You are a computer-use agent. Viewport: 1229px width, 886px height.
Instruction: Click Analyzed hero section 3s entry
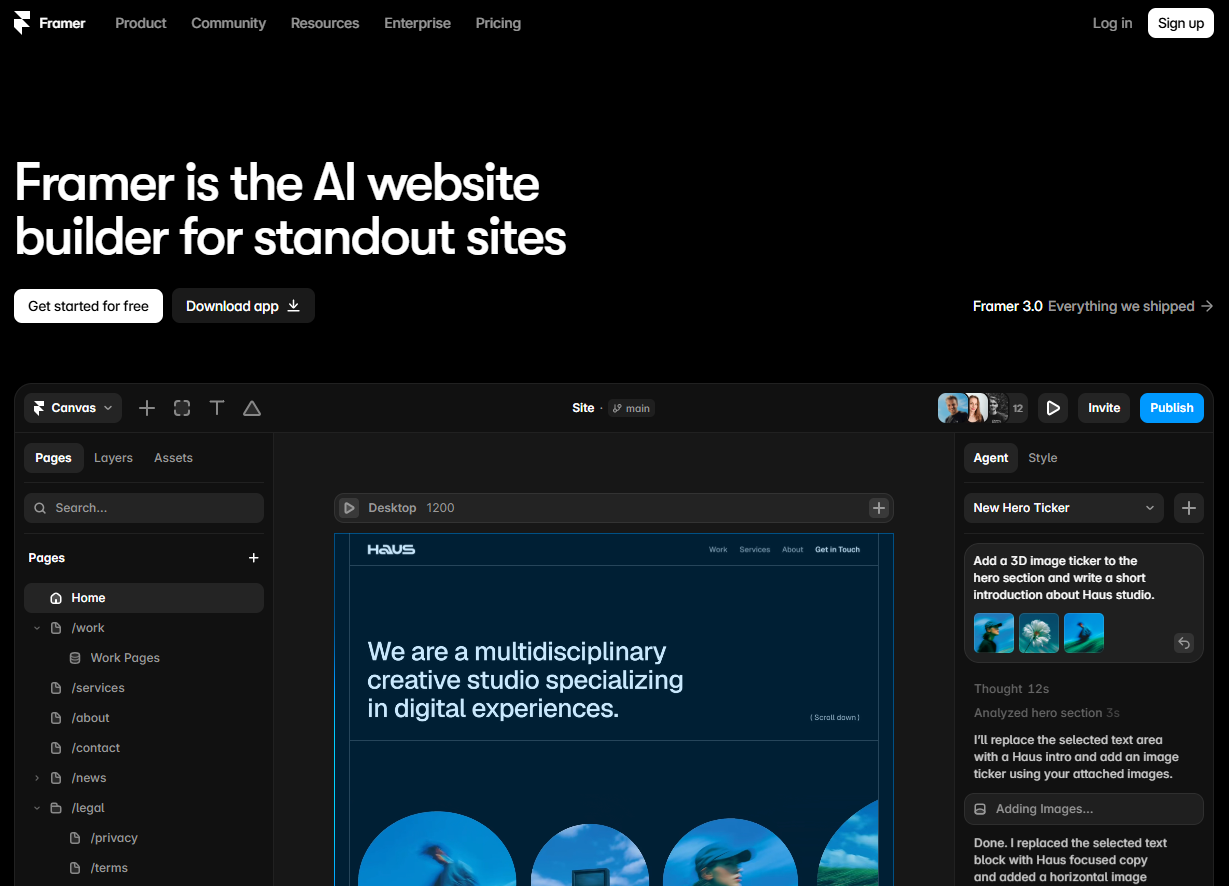tap(1046, 713)
